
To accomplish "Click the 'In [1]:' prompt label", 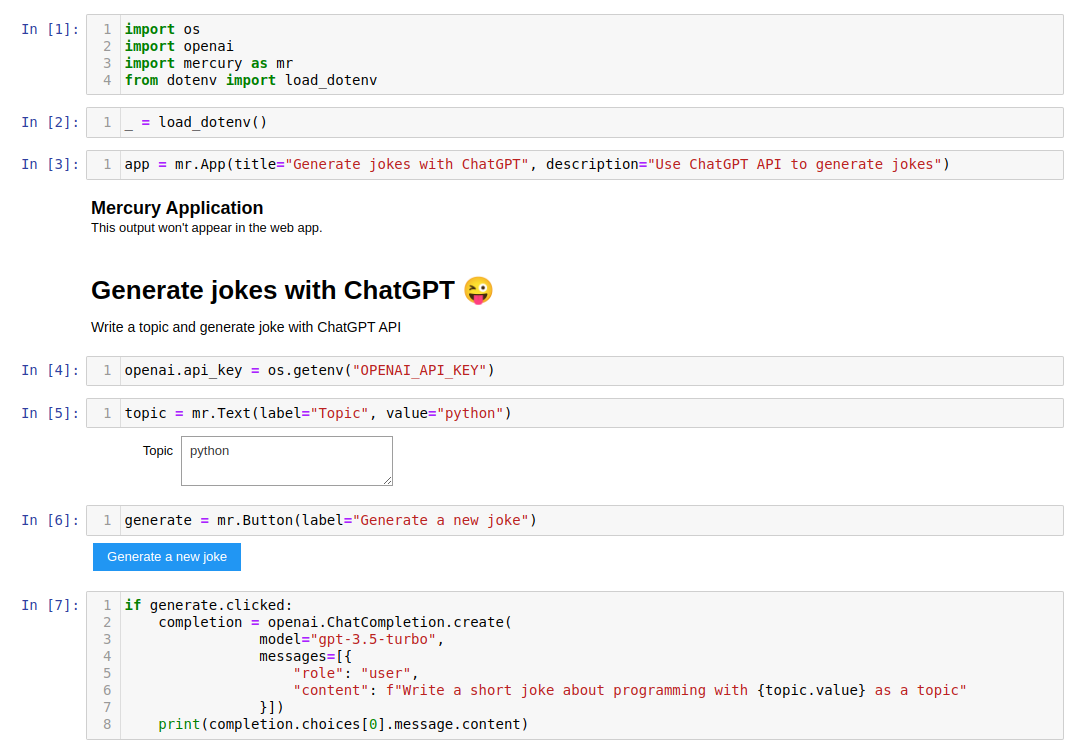I will 50,29.
